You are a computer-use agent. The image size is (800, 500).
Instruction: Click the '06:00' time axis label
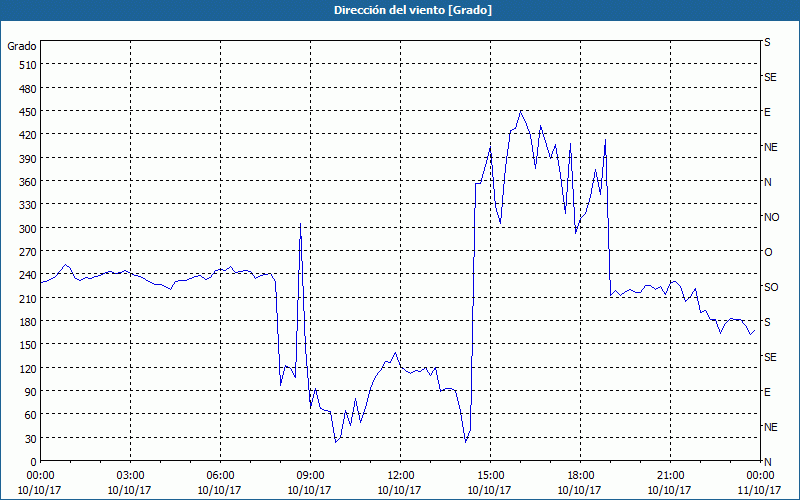220,476
